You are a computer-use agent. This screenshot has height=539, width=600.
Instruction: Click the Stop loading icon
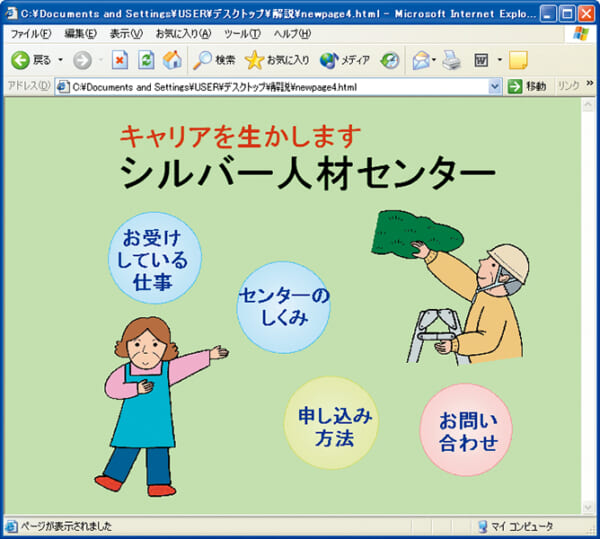(120, 60)
